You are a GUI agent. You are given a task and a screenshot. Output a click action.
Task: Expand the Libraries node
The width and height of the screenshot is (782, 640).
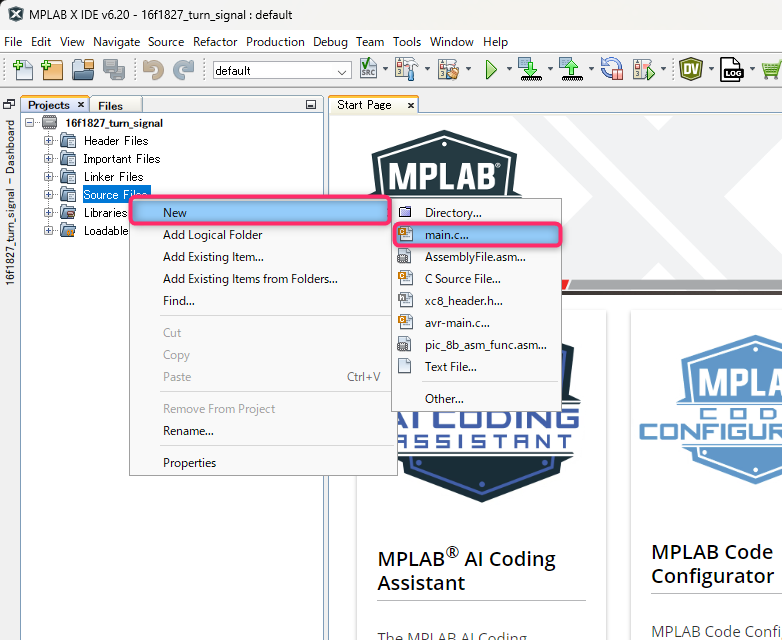click(x=48, y=213)
